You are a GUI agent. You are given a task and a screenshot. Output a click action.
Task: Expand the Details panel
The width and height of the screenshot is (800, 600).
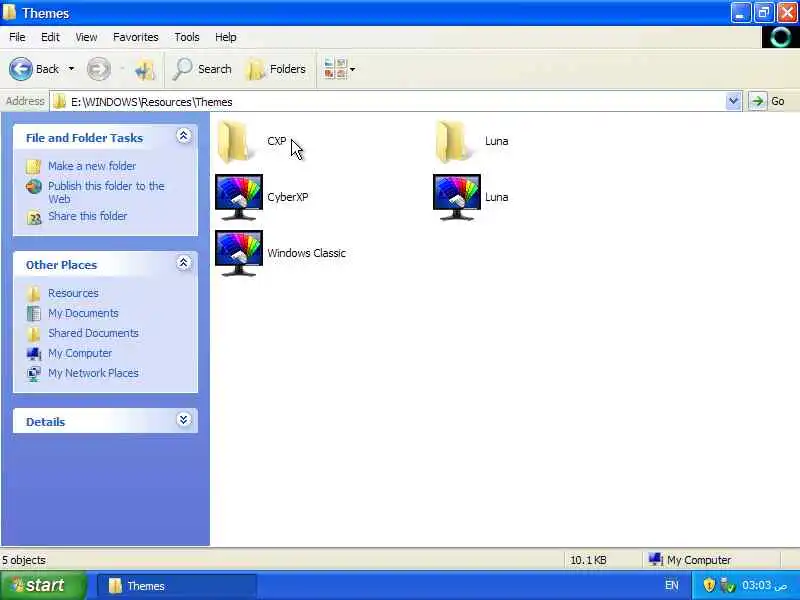coord(184,420)
